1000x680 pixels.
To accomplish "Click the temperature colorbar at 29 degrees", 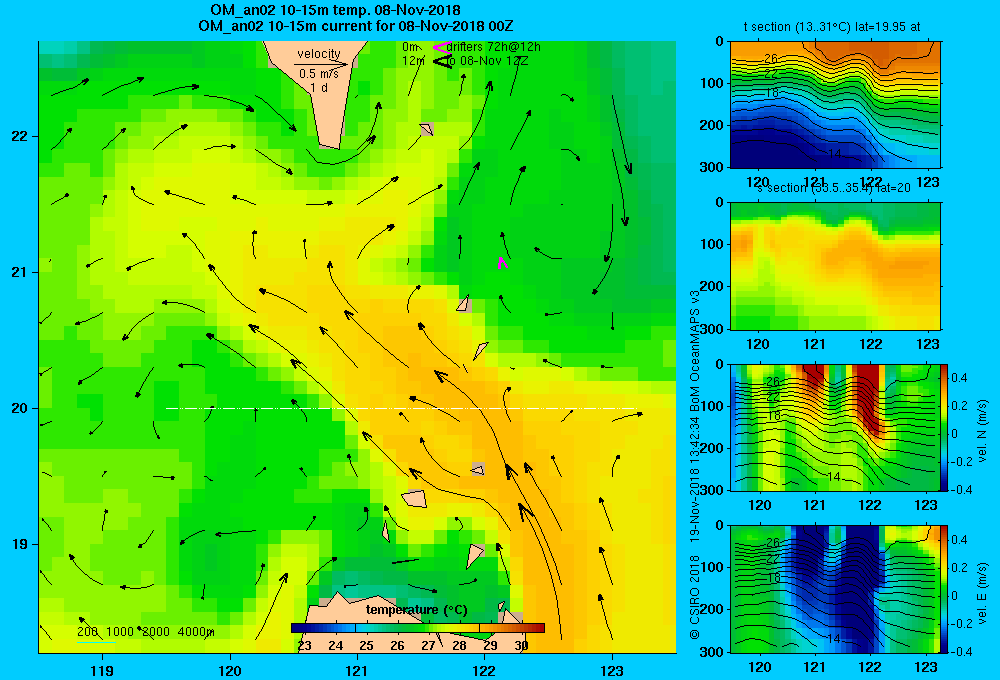I will [x=491, y=628].
